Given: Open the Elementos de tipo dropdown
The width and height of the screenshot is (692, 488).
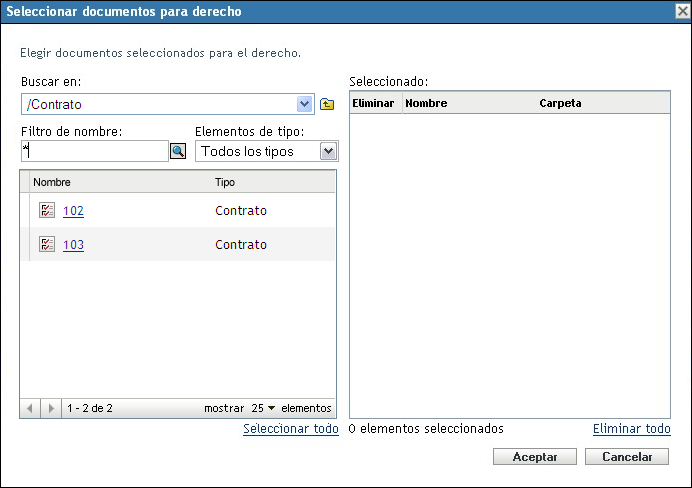Looking at the screenshot, I should point(328,151).
